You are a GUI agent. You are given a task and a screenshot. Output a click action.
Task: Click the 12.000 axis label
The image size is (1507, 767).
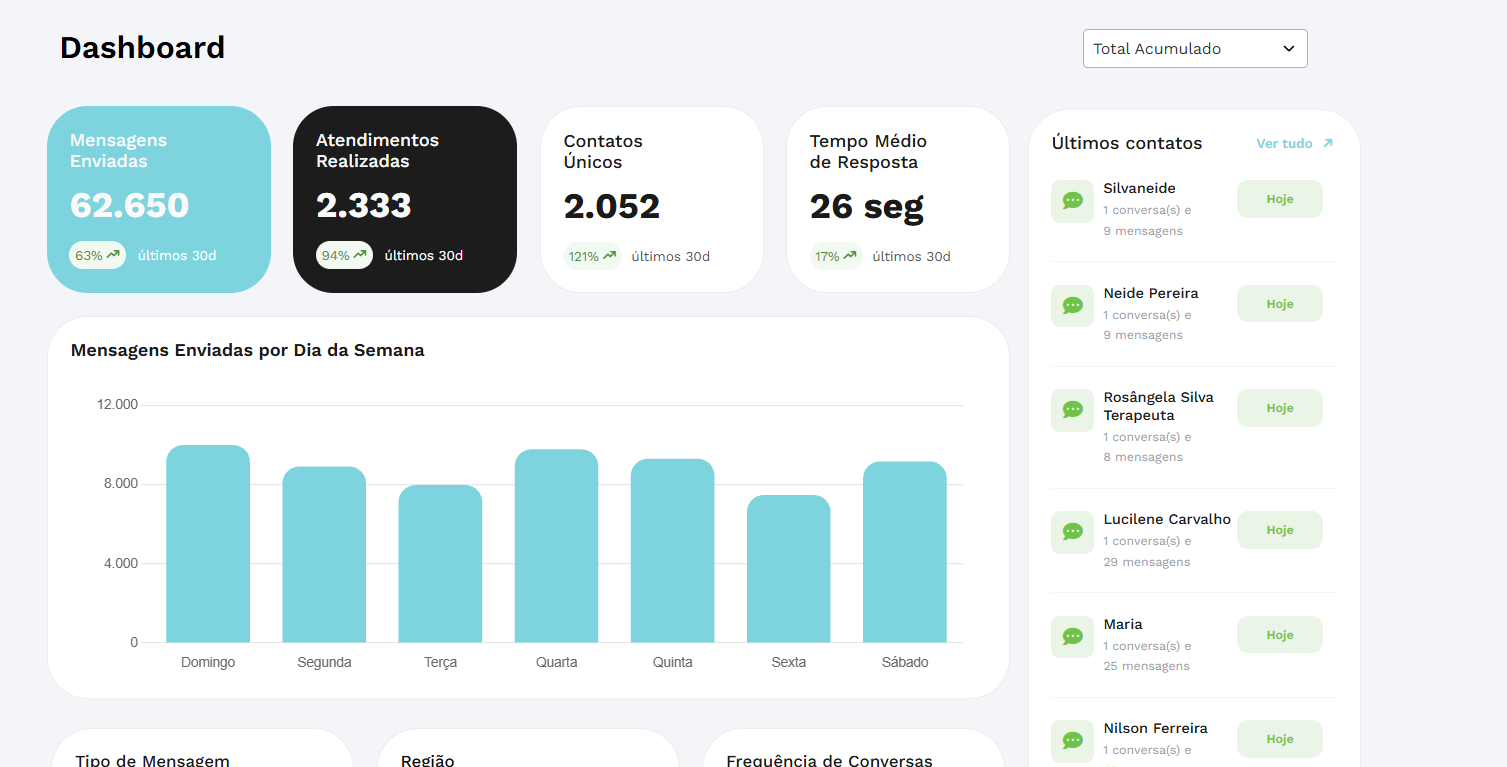117,405
